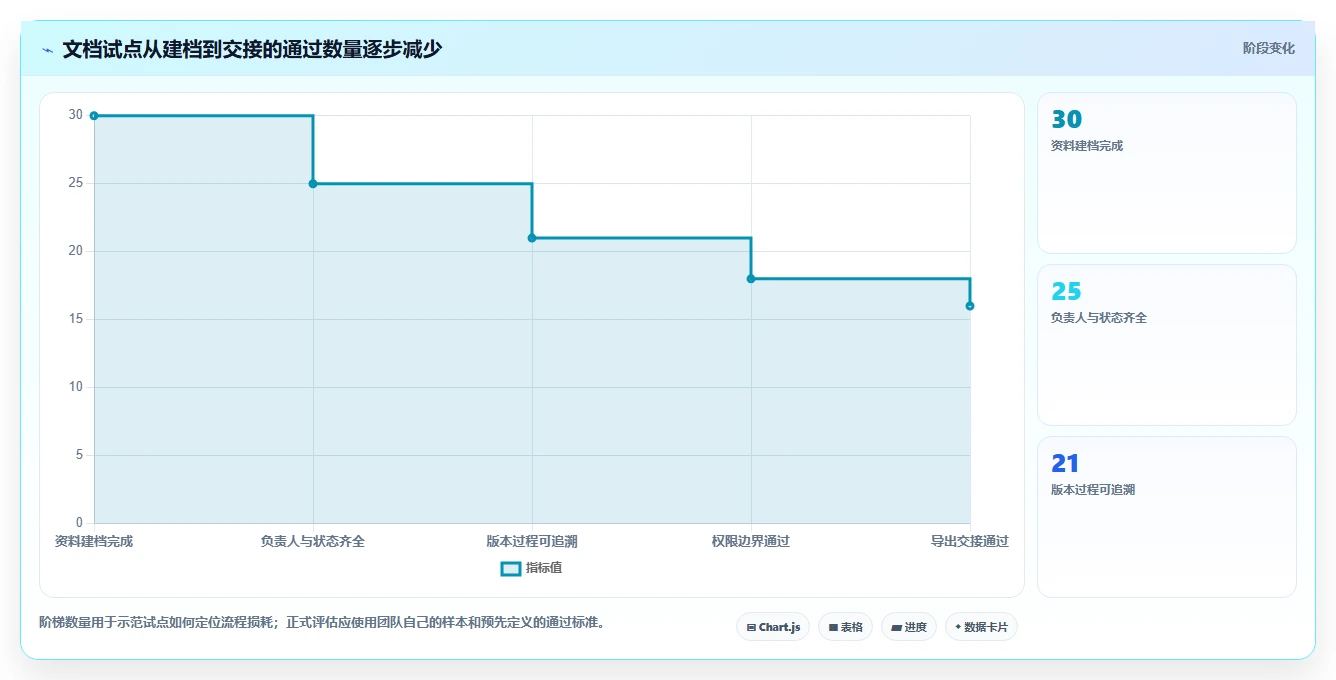Click the last data point at value 16
Viewport: 1336px width, 680px height.
click(x=970, y=306)
